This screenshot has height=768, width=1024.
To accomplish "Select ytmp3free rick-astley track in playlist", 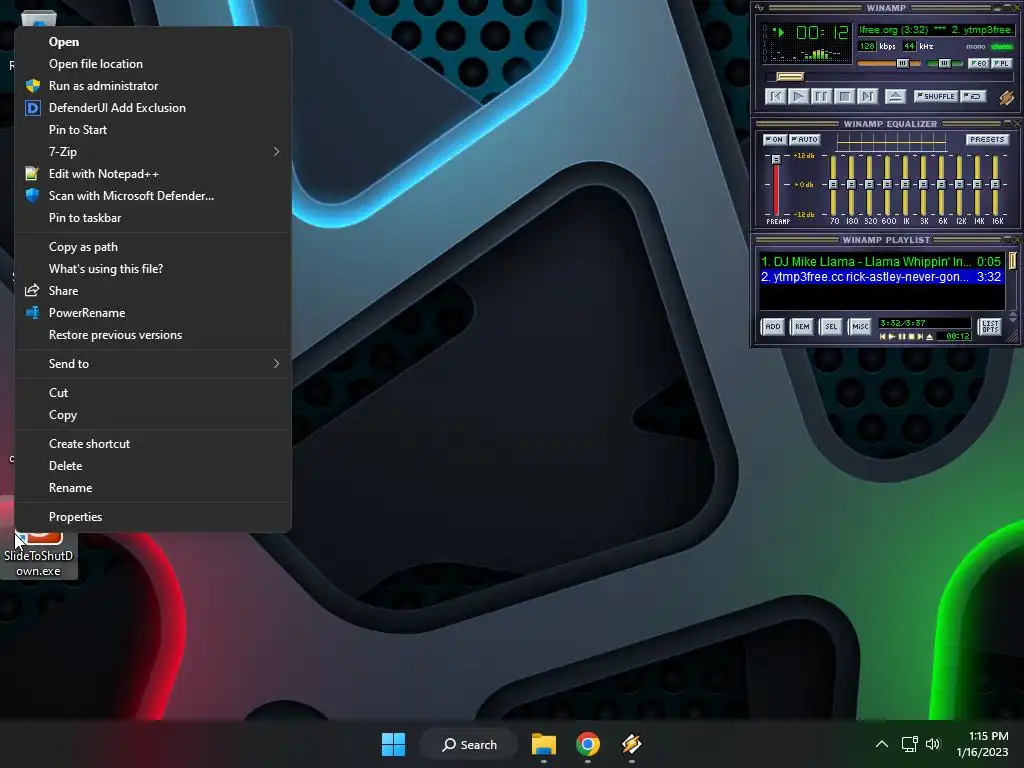I will pyautogui.click(x=880, y=277).
